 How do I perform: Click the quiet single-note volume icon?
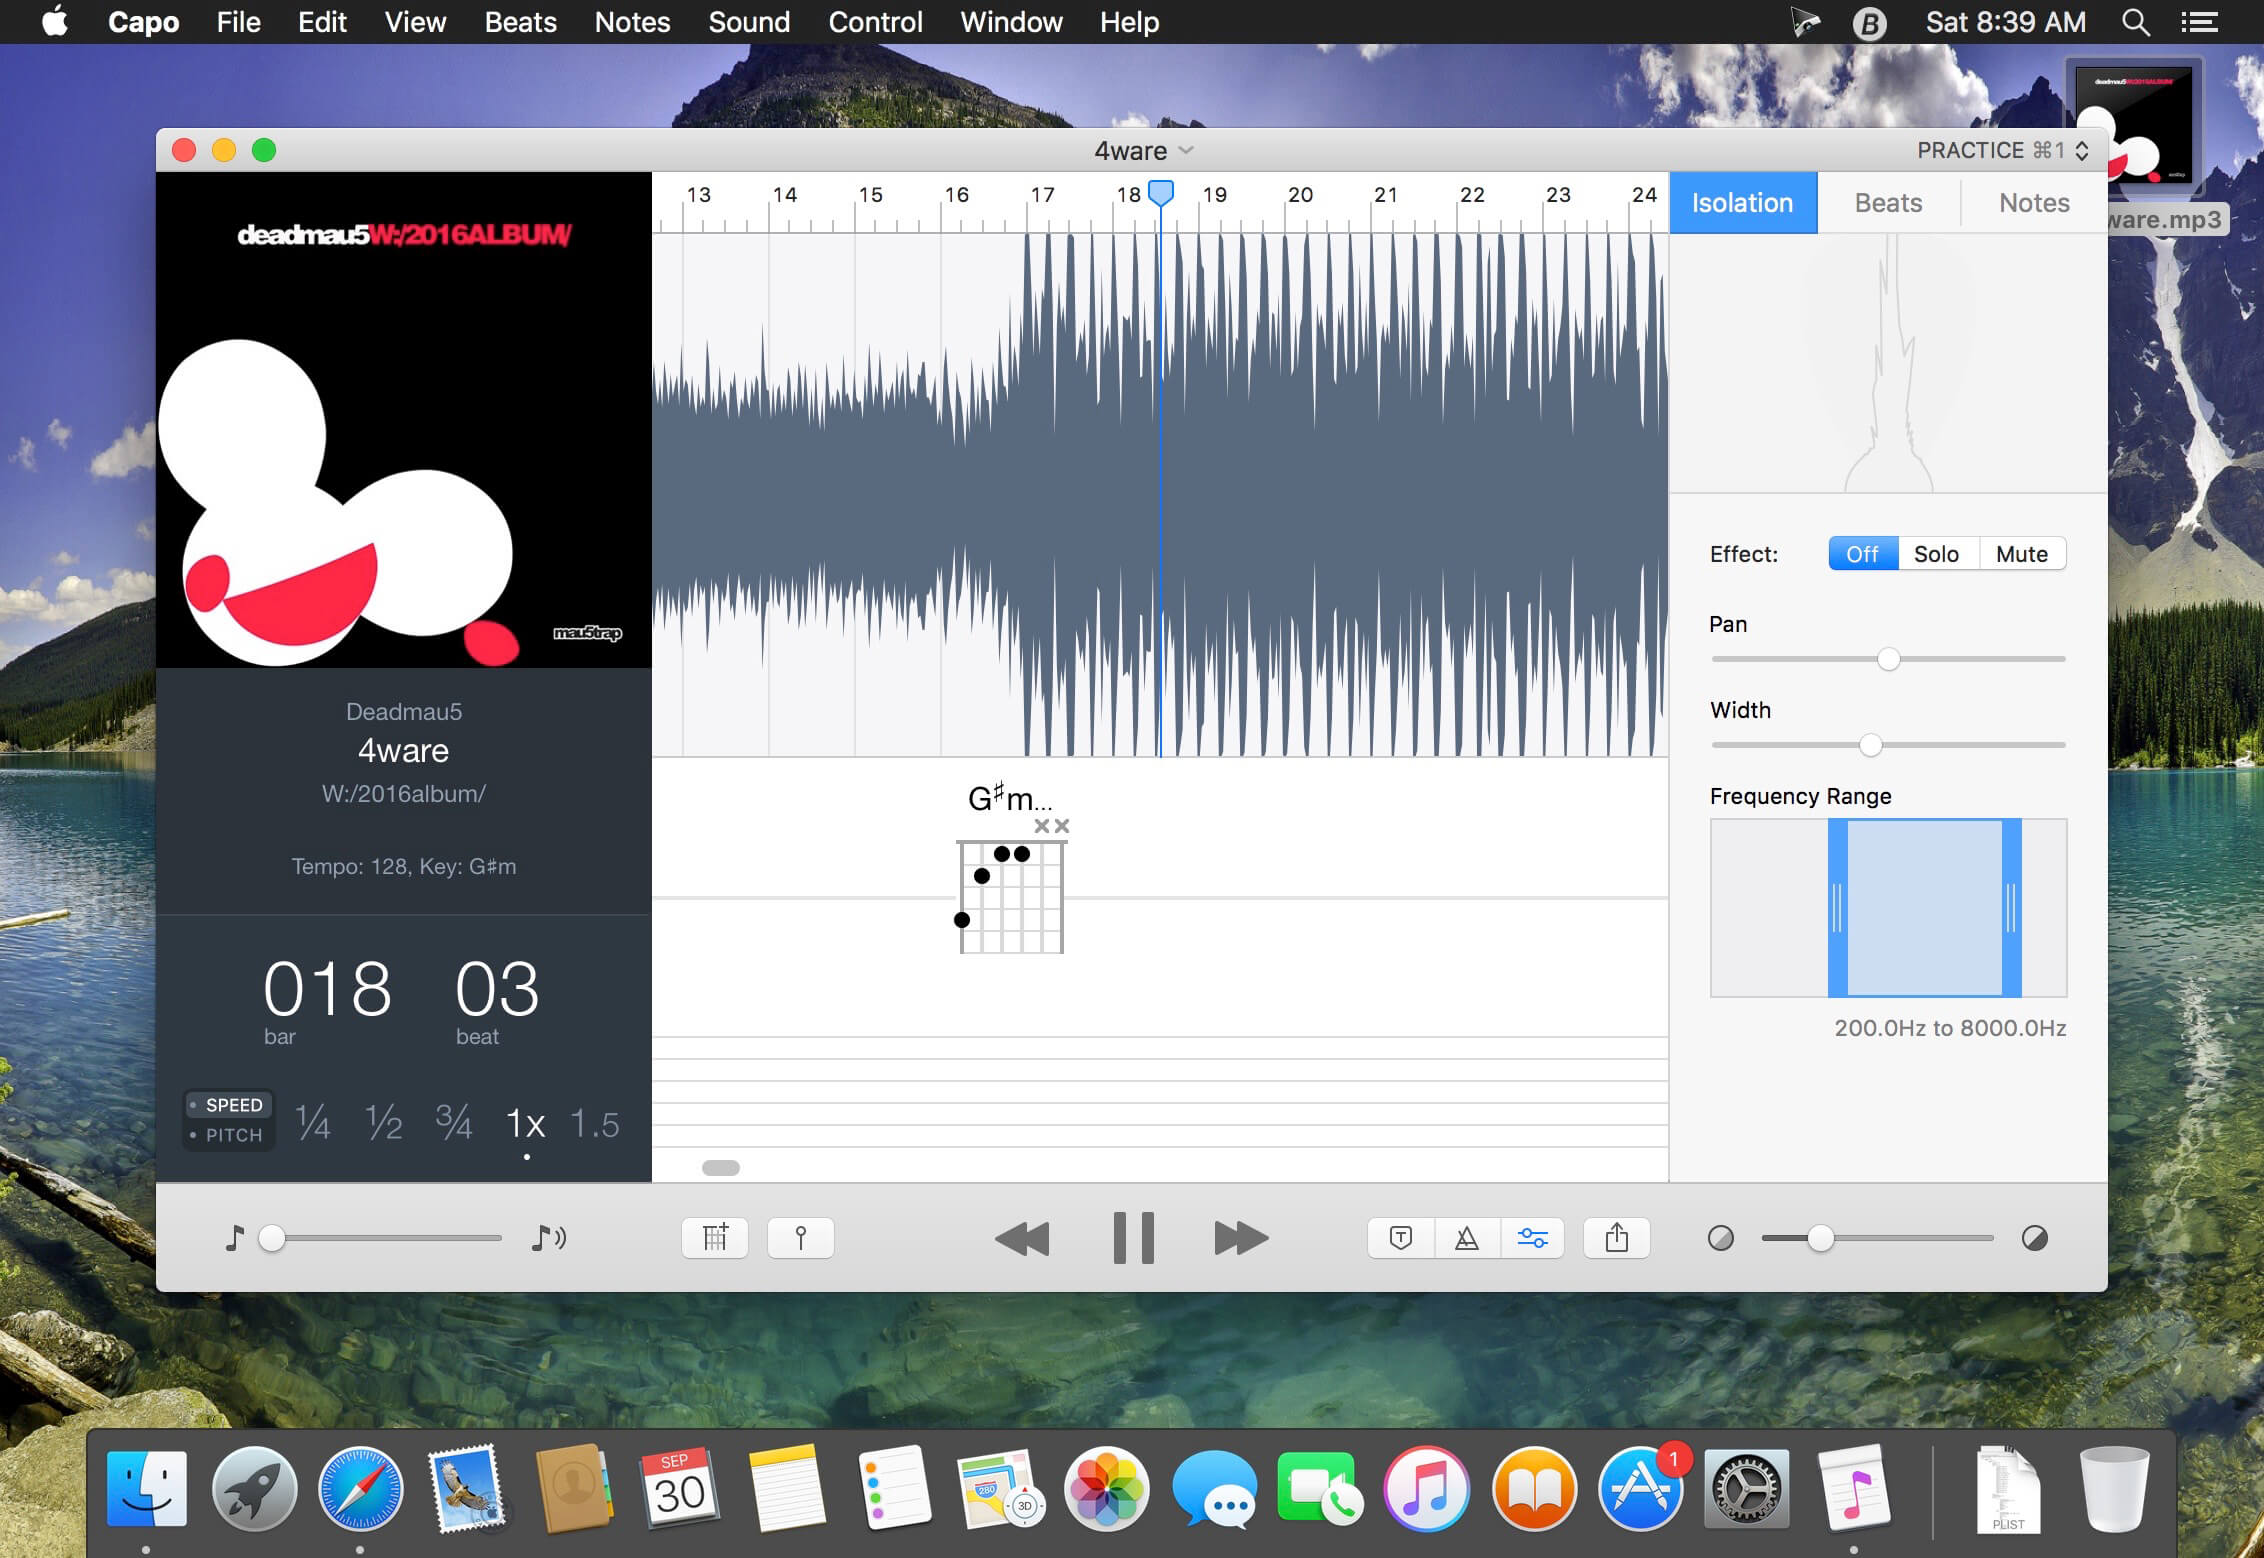(234, 1238)
